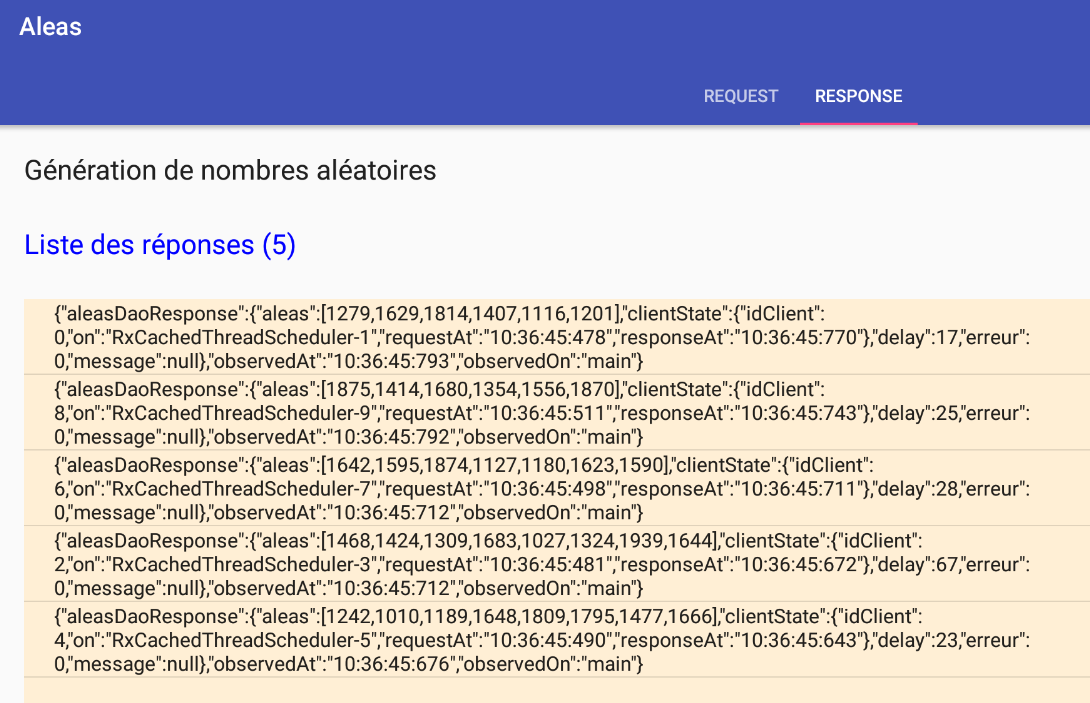
Task: Click the 'Génération de nombres aléatoires' heading
Action: point(230,171)
